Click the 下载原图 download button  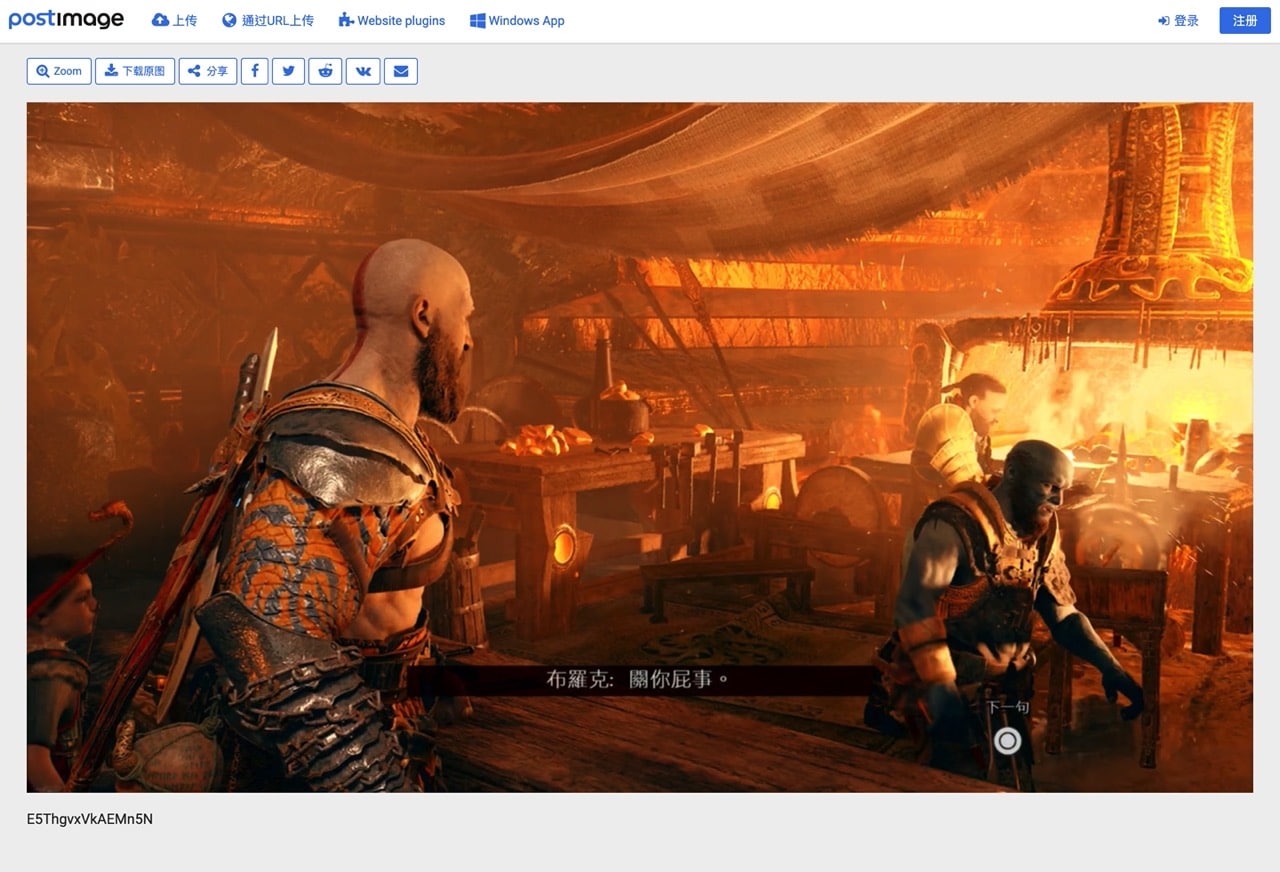click(x=135, y=71)
